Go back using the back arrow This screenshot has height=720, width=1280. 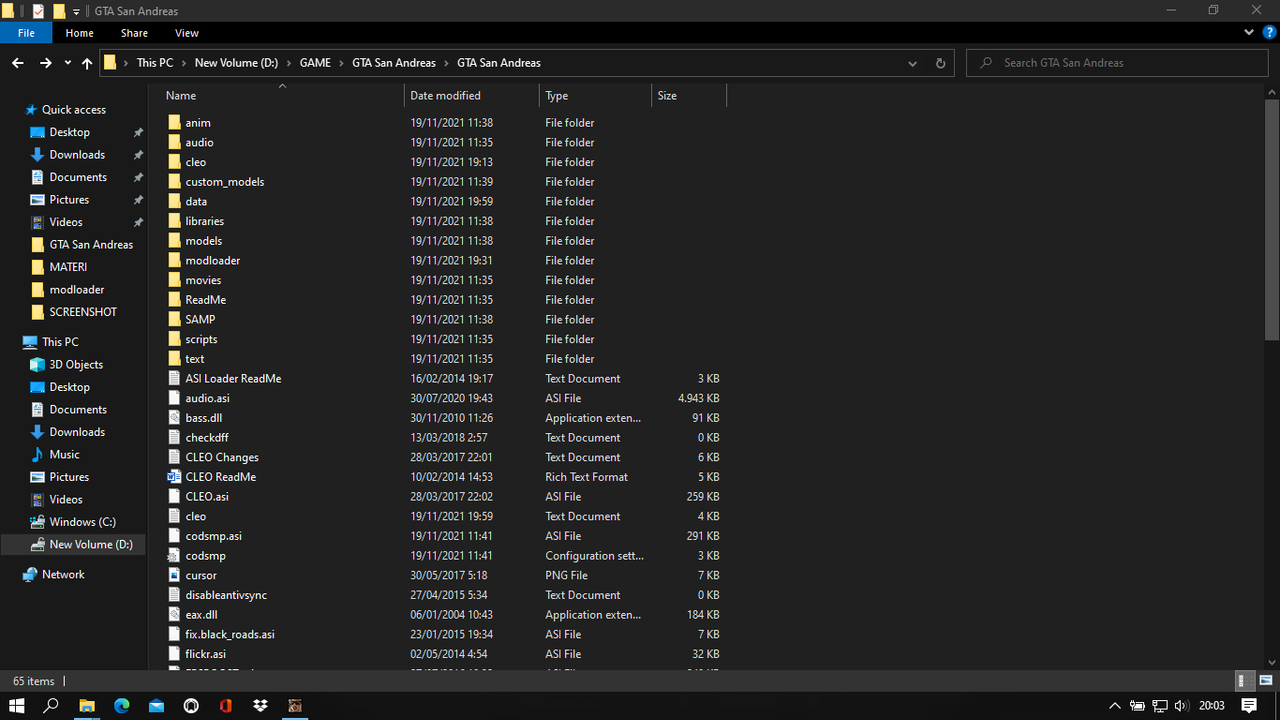point(17,63)
